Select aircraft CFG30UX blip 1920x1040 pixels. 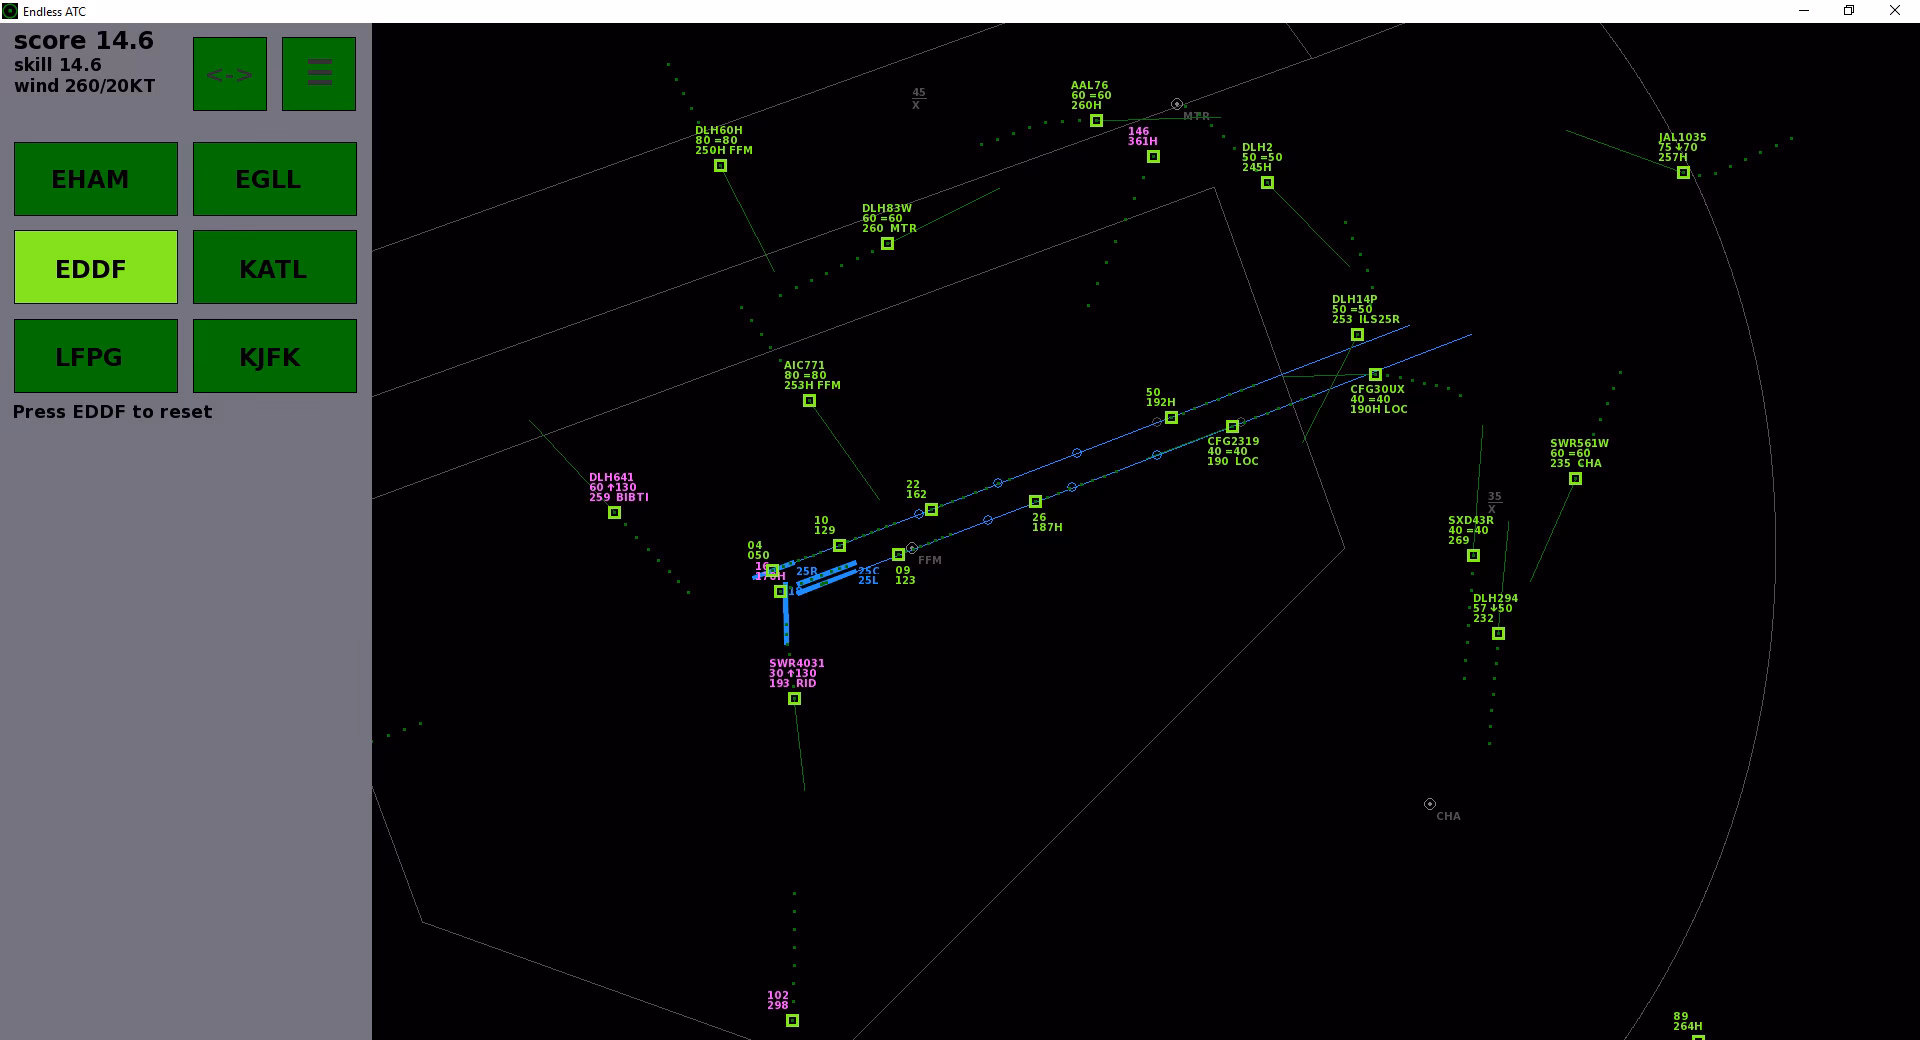pos(1375,375)
